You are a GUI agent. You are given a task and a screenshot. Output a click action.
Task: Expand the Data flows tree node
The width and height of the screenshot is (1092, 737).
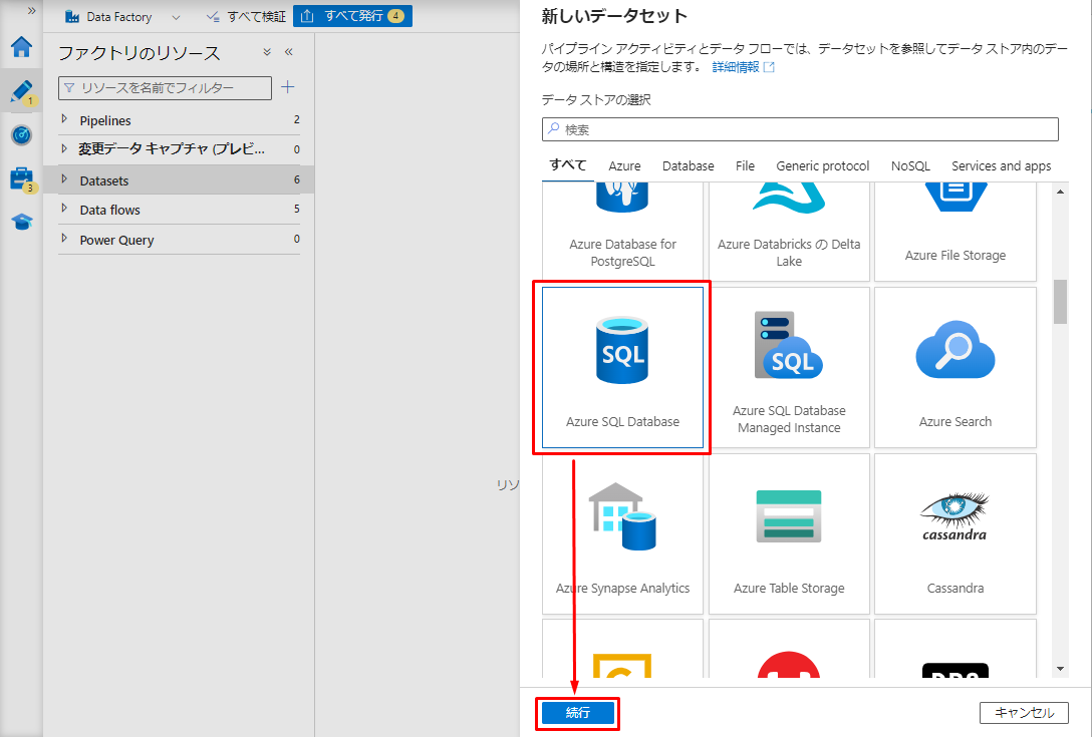tap(65, 210)
